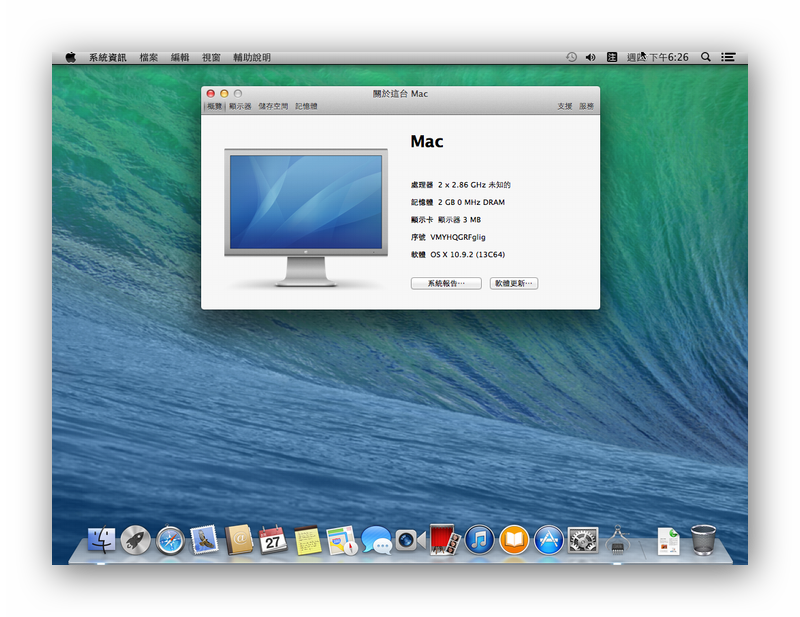Open Maps icon in Dock

click(342, 540)
